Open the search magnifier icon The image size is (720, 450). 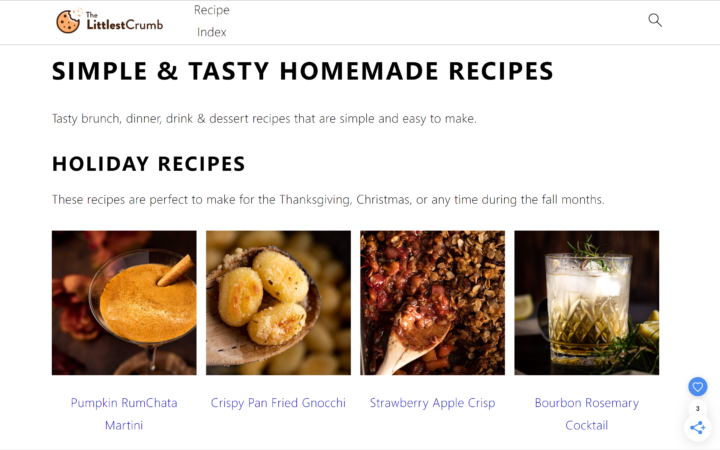(x=655, y=20)
